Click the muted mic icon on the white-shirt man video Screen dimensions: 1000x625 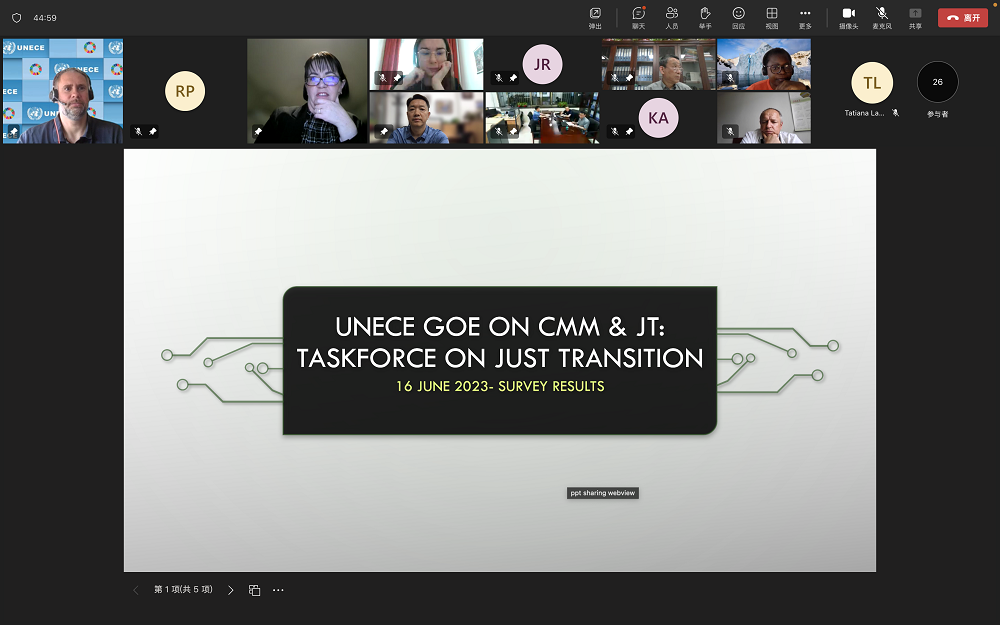[731, 131]
